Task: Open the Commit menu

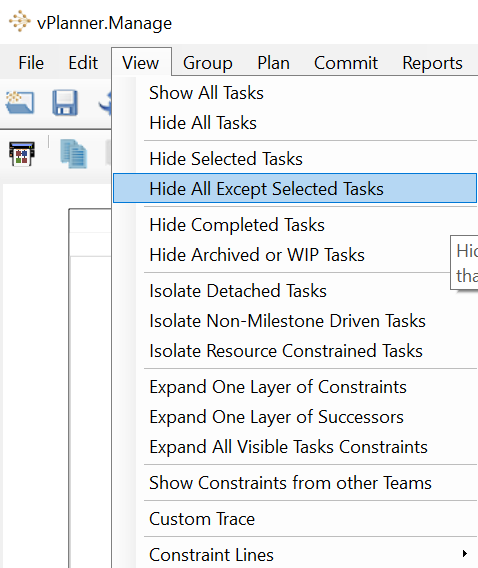Action: click(346, 63)
